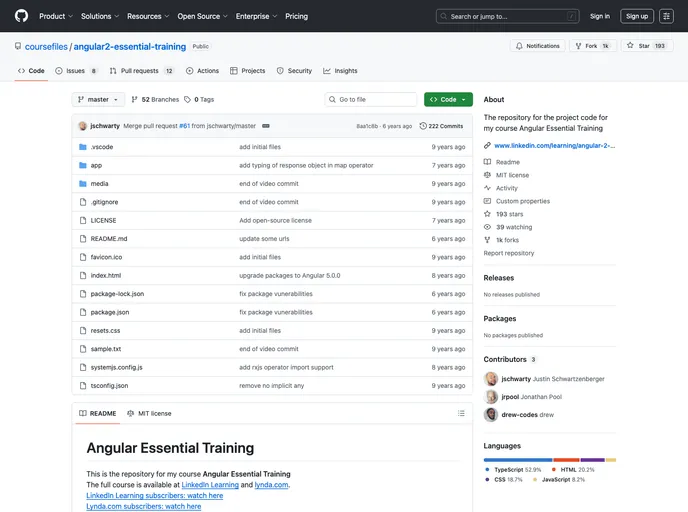Click the Sign in link
The width and height of the screenshot is (688, 512).
pos(599,16)
